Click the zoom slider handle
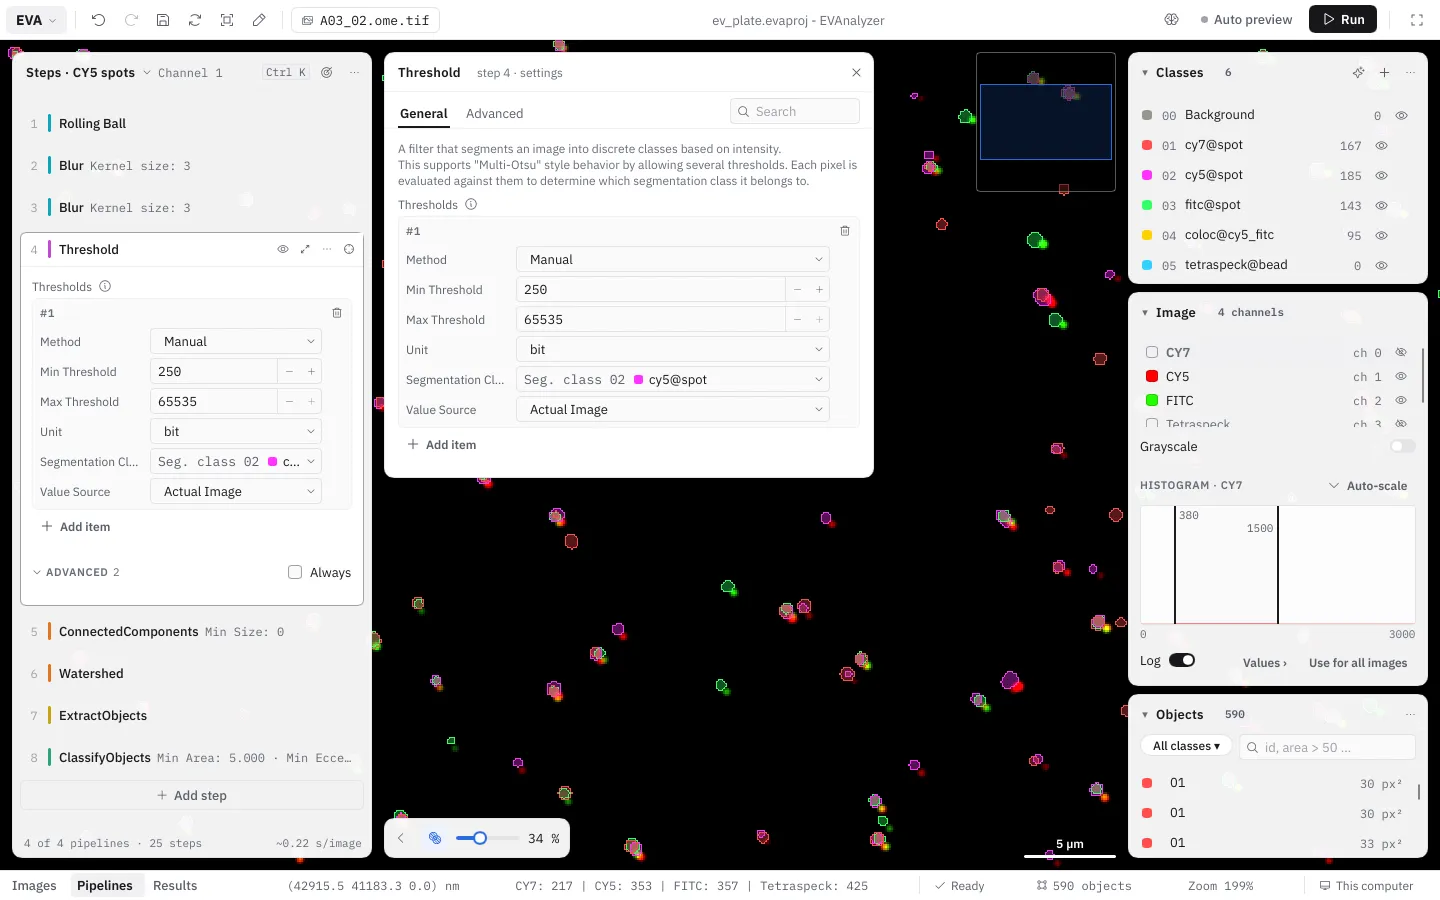 point(480,838)
